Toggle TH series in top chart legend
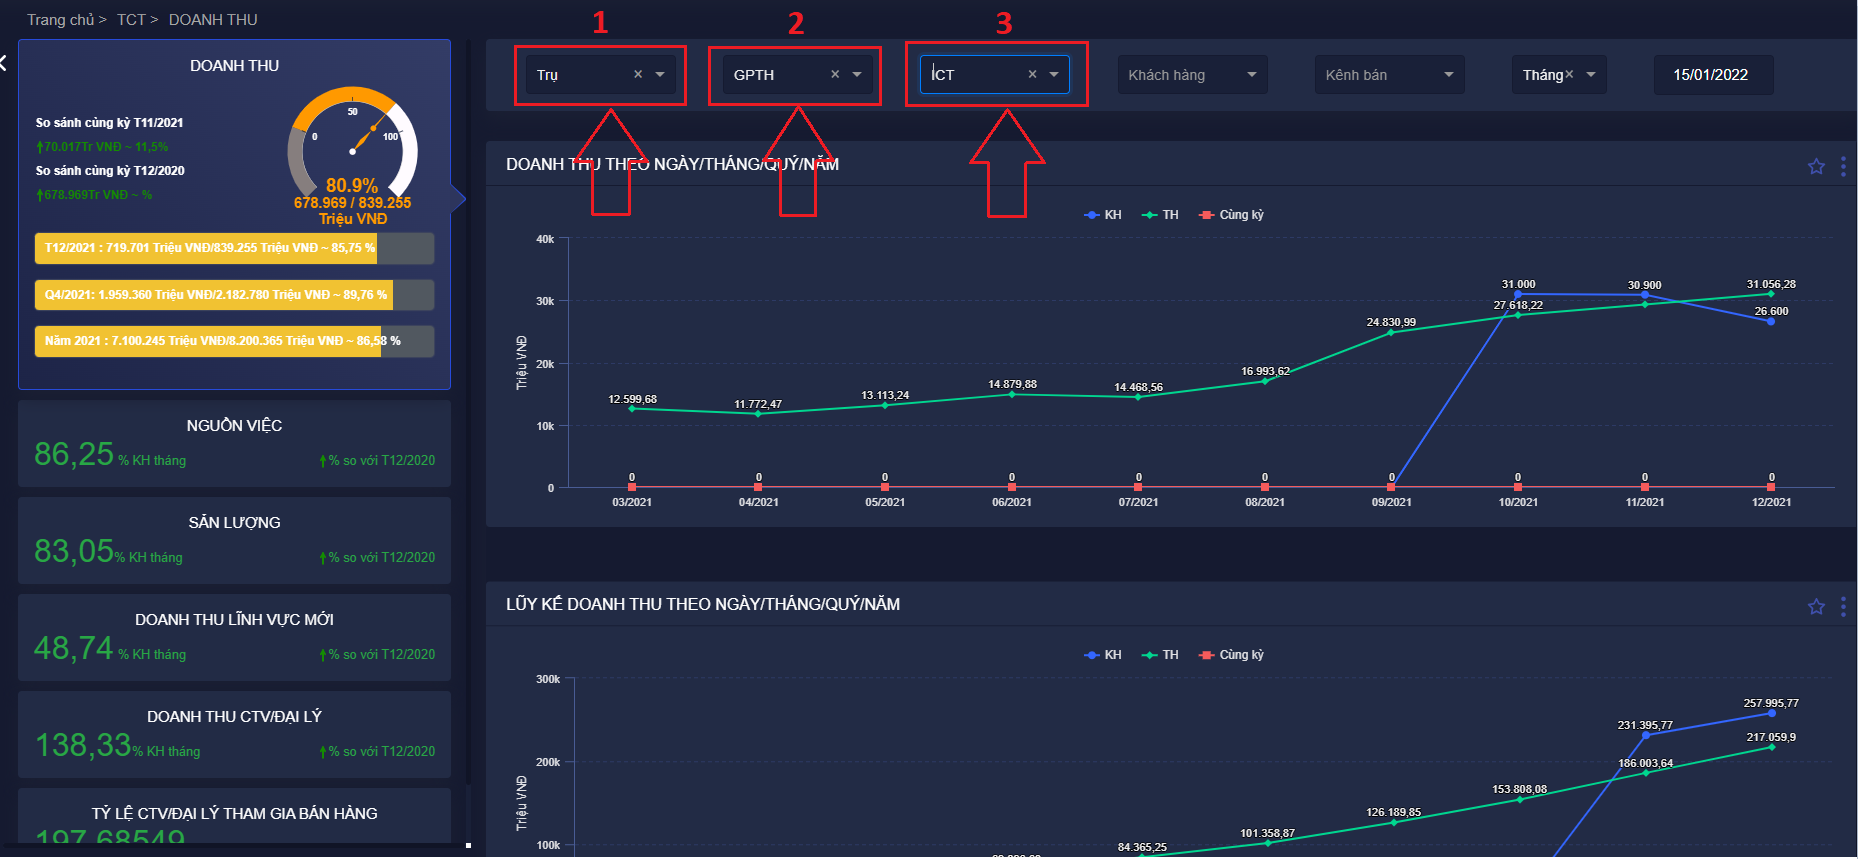The height and width of the screenshot is (859, 1858). click(1161, 215)
